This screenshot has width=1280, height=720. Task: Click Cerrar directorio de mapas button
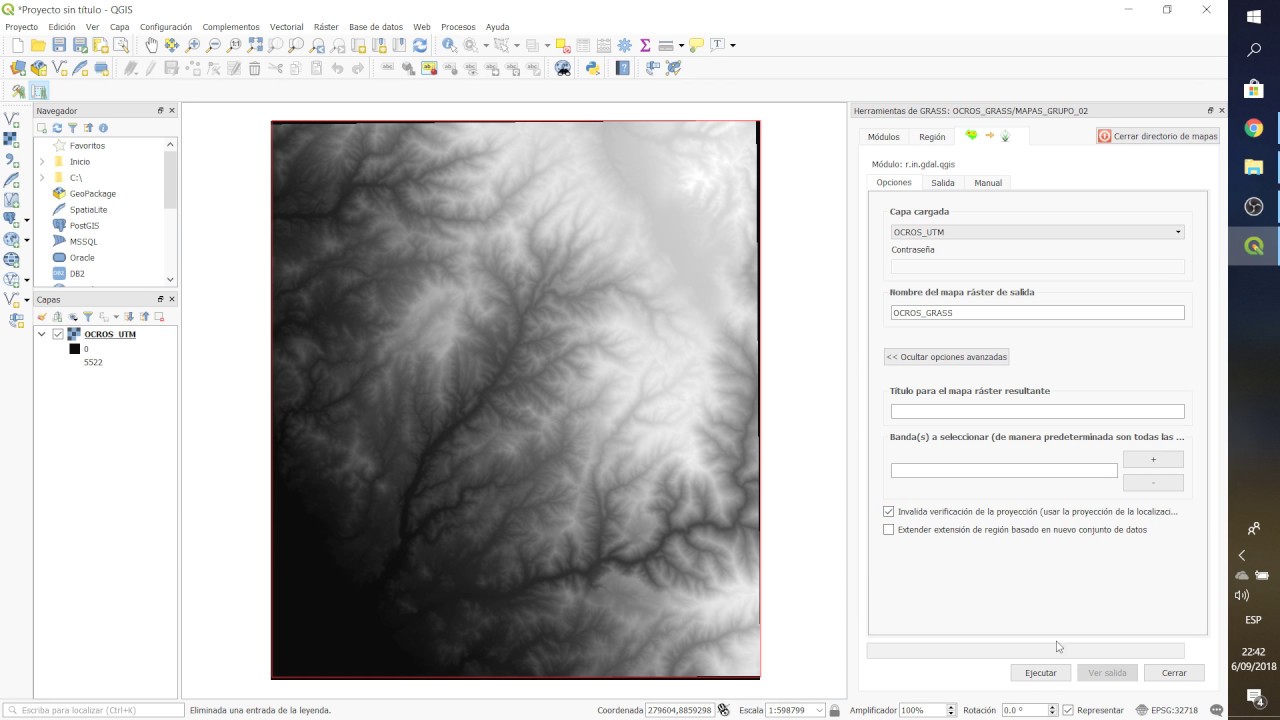click(1158, 136)
